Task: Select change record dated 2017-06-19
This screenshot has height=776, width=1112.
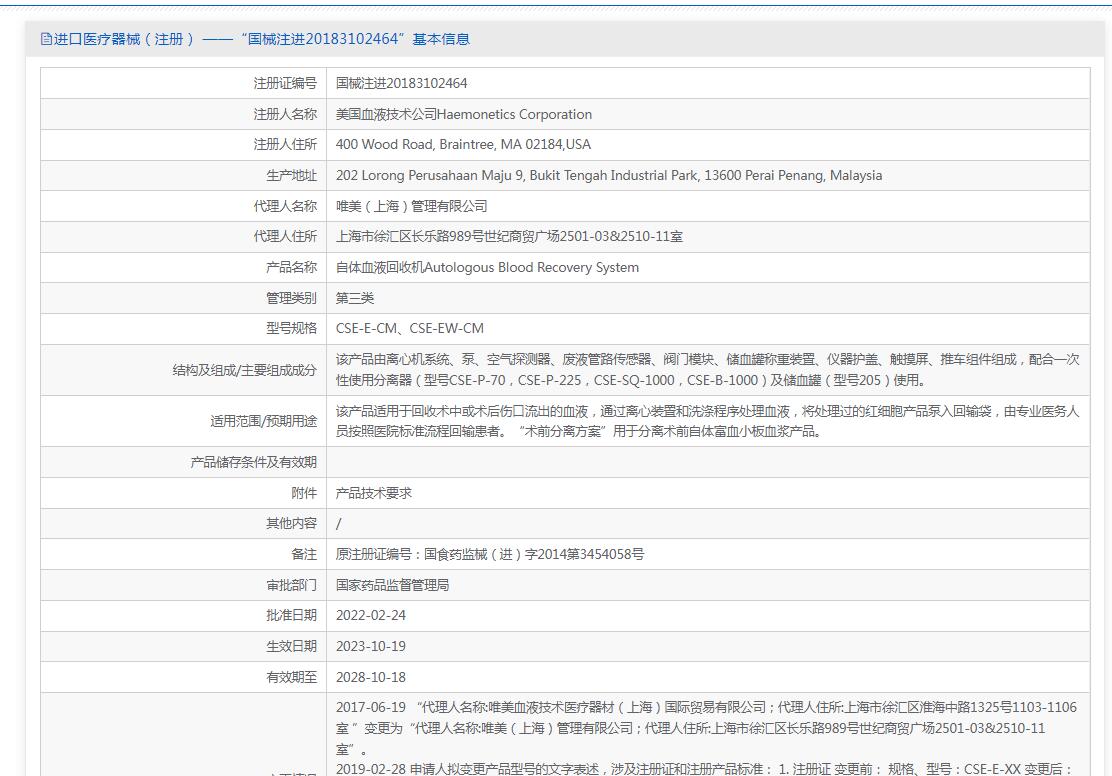Action: [707, 728]
